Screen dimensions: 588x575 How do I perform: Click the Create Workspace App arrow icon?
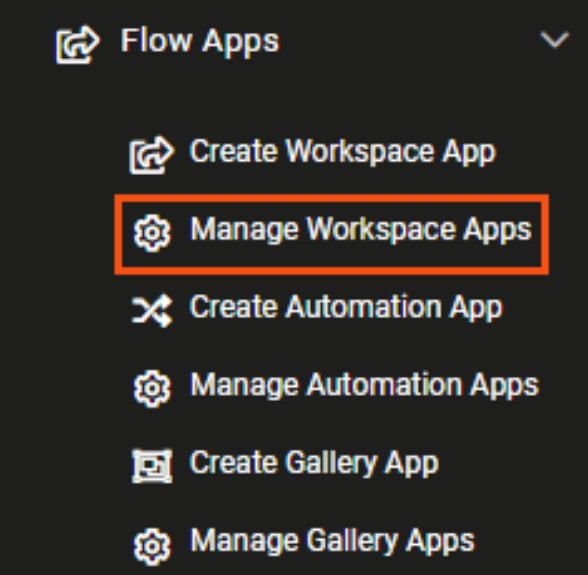[x=152, y=155]
